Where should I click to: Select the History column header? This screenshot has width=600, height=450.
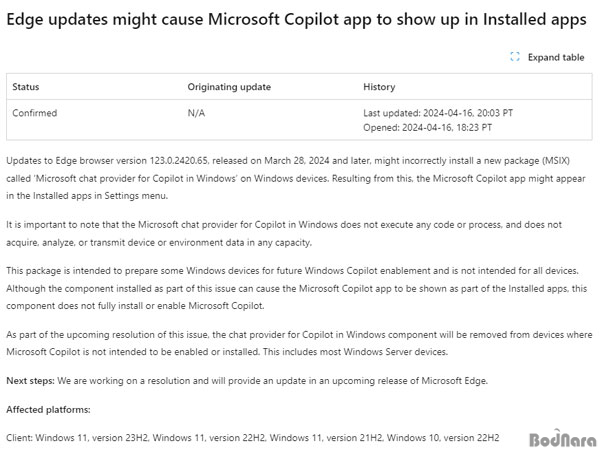[x=379, y=87]
